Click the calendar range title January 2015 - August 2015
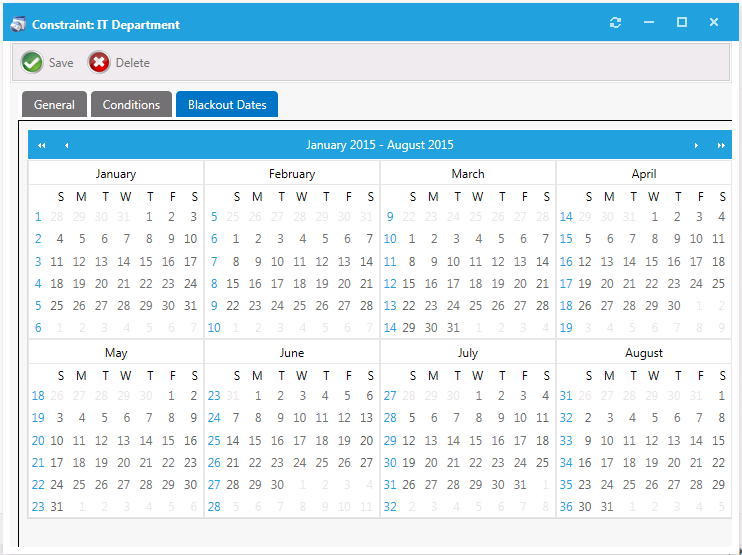This screenshot has height=555, width=742. [380, 145]
